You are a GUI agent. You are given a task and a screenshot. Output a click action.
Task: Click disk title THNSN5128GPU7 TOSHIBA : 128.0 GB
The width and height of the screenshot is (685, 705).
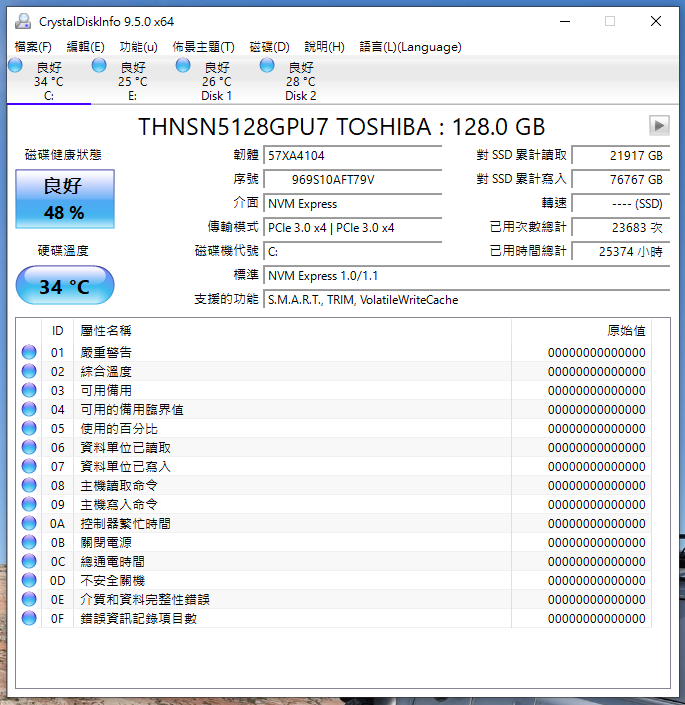(342, 127)
